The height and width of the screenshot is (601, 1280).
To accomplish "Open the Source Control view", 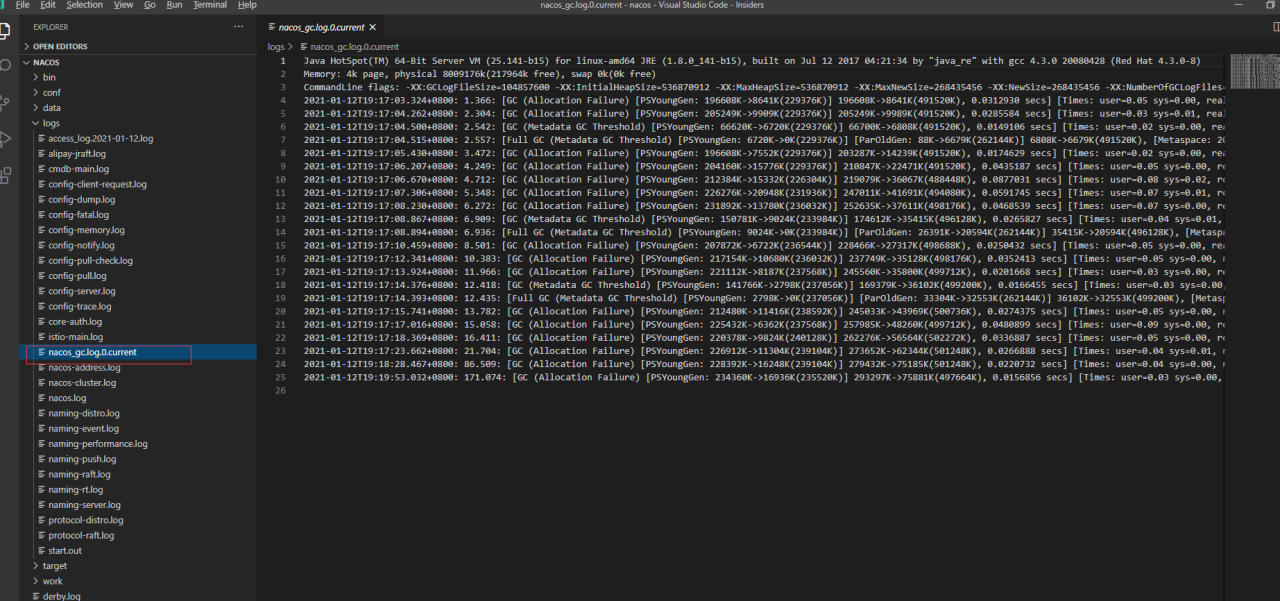I will 4,103.
